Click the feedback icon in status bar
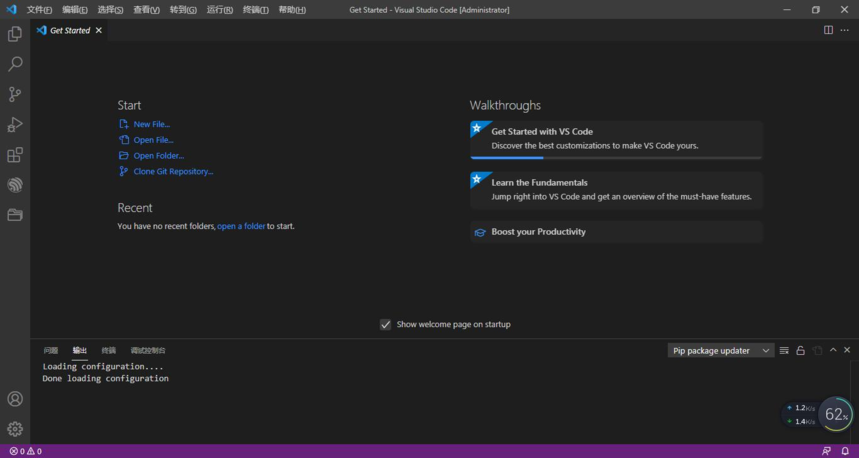Image resolution: width=859 pixels, height=458 pixels. pos(827,451)
